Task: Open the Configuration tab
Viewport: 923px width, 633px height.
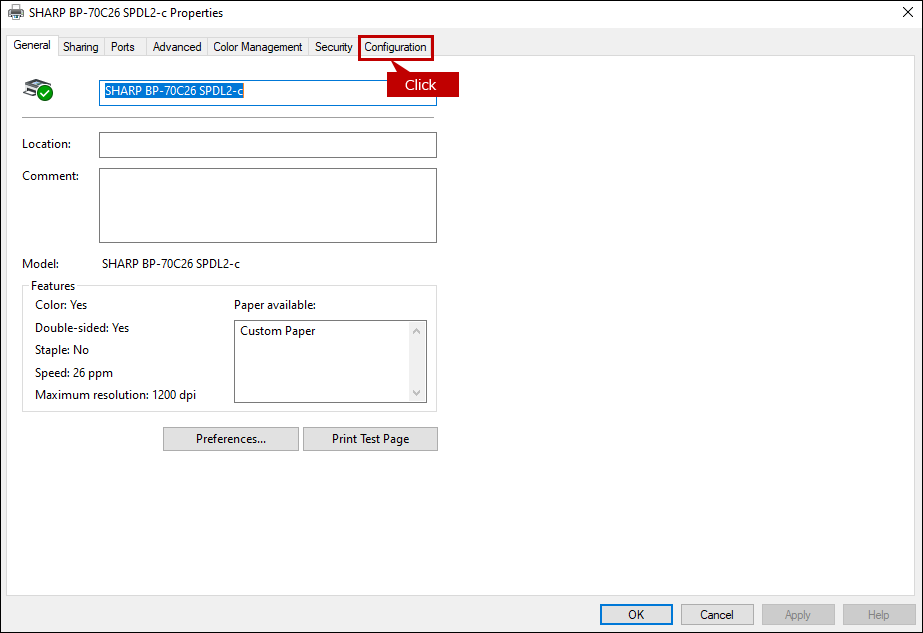Action: pos(395,47)
